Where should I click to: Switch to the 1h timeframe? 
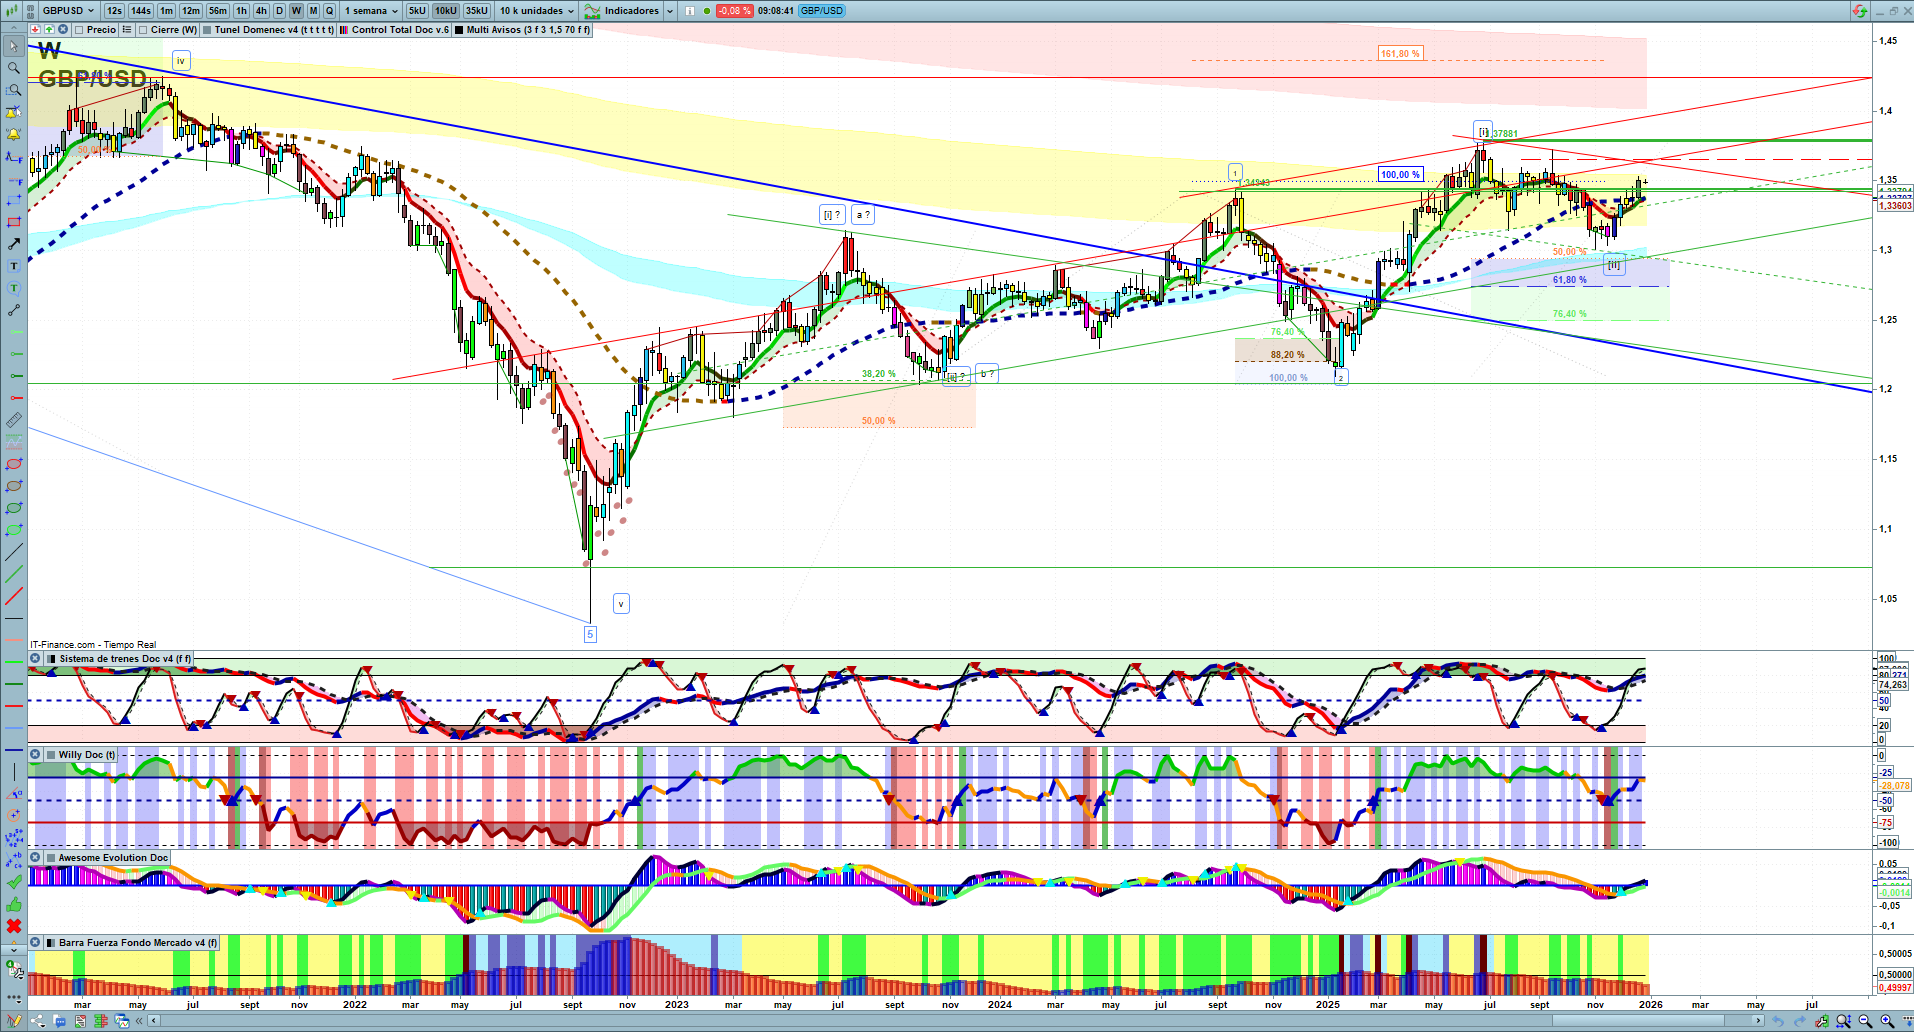pos(241,11)
